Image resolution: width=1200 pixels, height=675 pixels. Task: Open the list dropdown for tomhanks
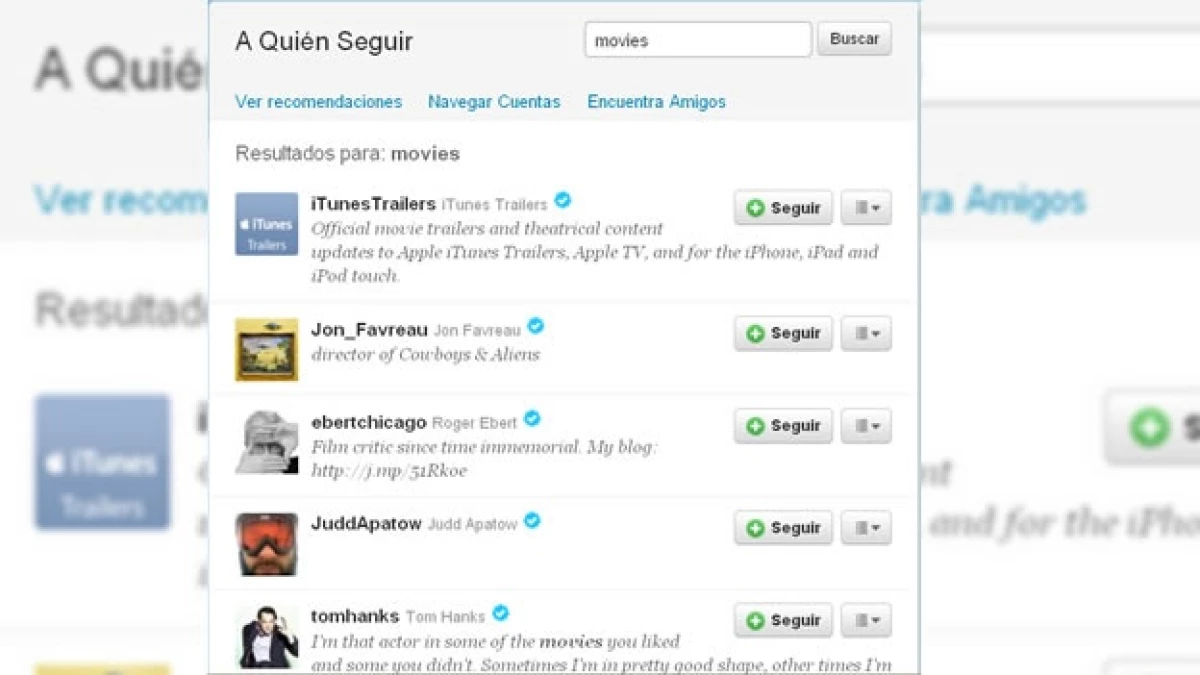(866, 620)
